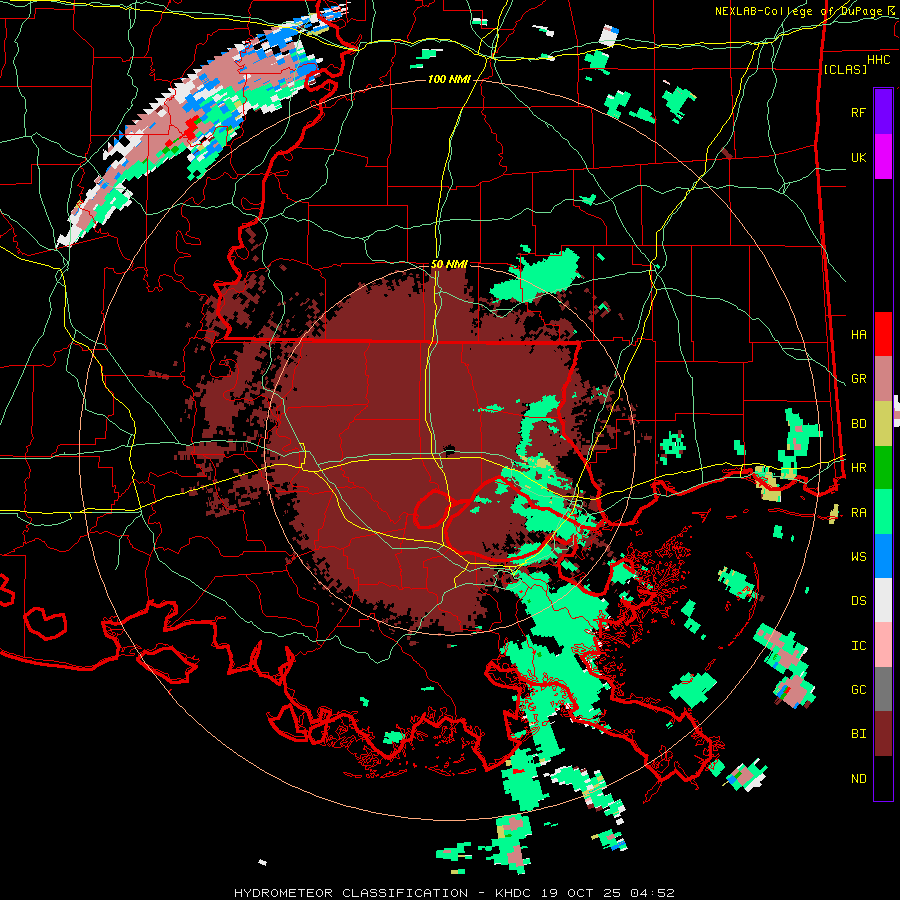Image resolution: width=900 pixels, height=900 pixels.
Task: Click the HR dark green legend swatch
Action: click(x=883, y=468)
